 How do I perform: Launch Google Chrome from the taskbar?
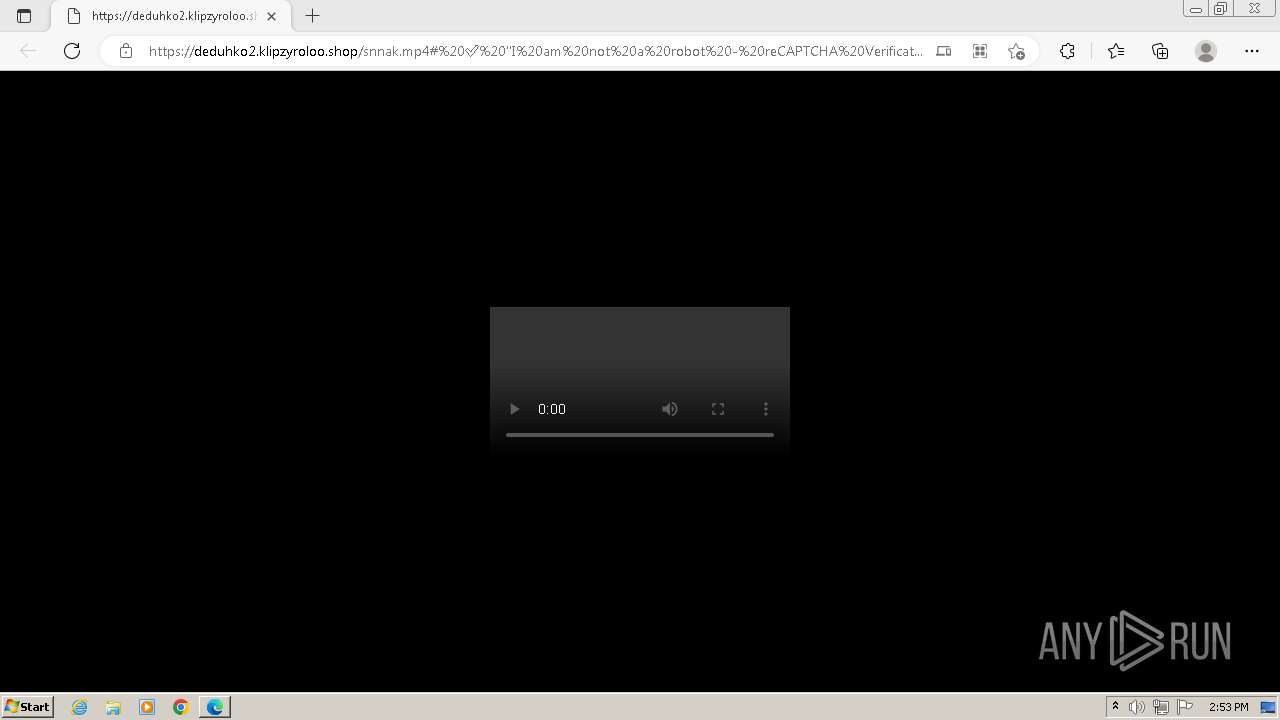click(181, 707)
